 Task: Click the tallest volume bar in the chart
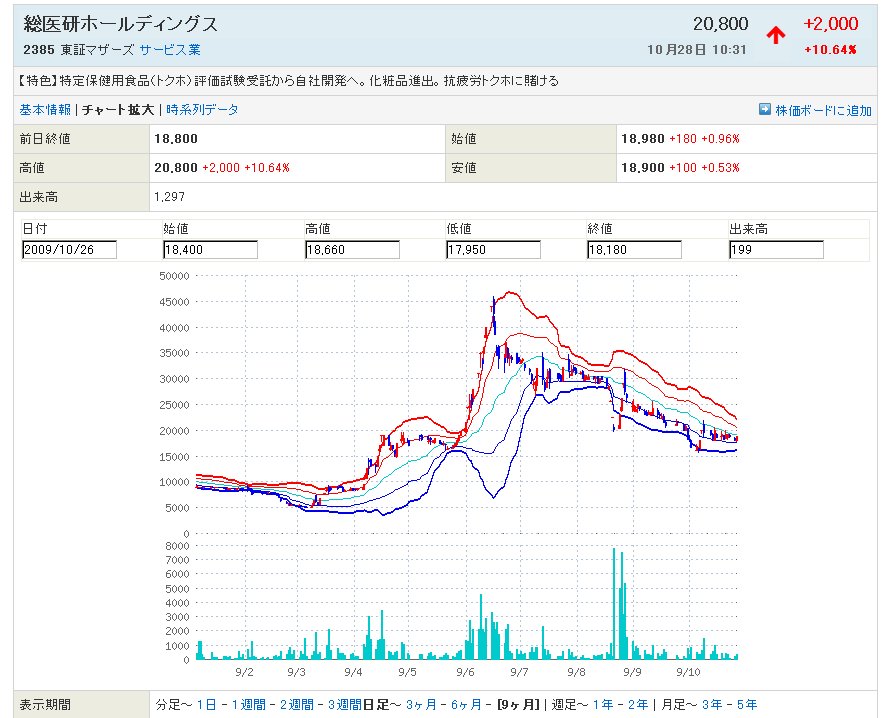point(614,604)
